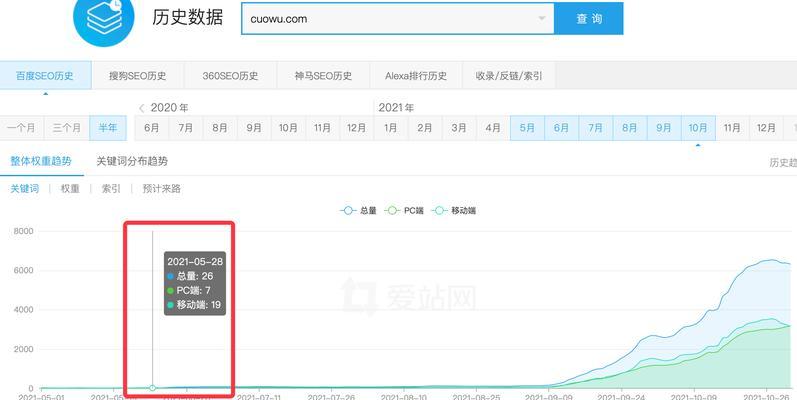Click the 2021-05-28 data point marker
The height and width of the screenshot is (400, 797).
pos(152,388)
